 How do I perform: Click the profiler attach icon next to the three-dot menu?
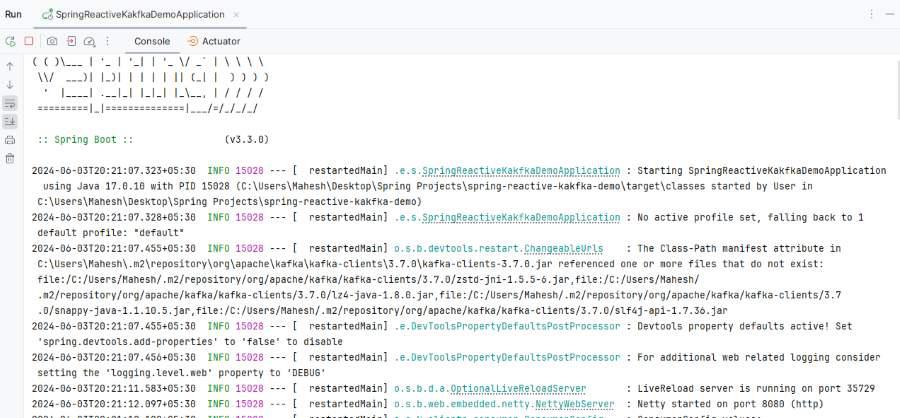click(x=89, y=41)
